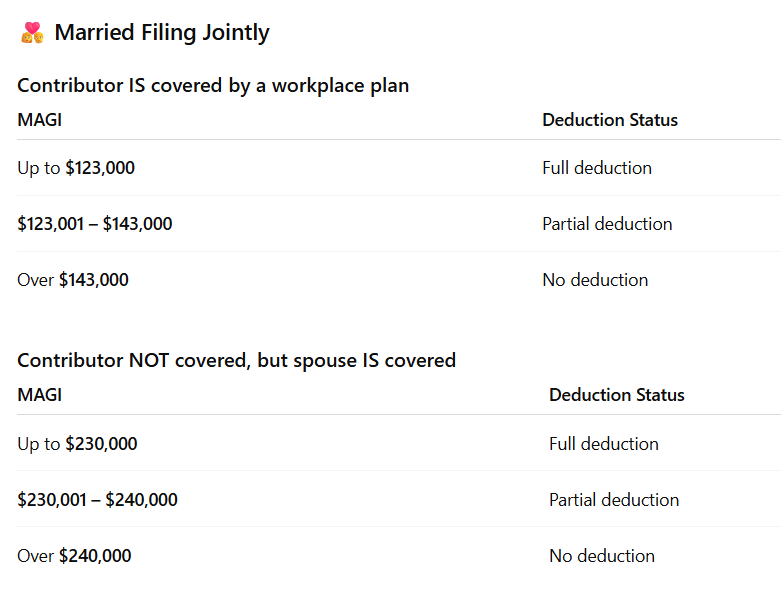Click Partial deduction for the $123,001 – $143,000 row

point(607,224)
